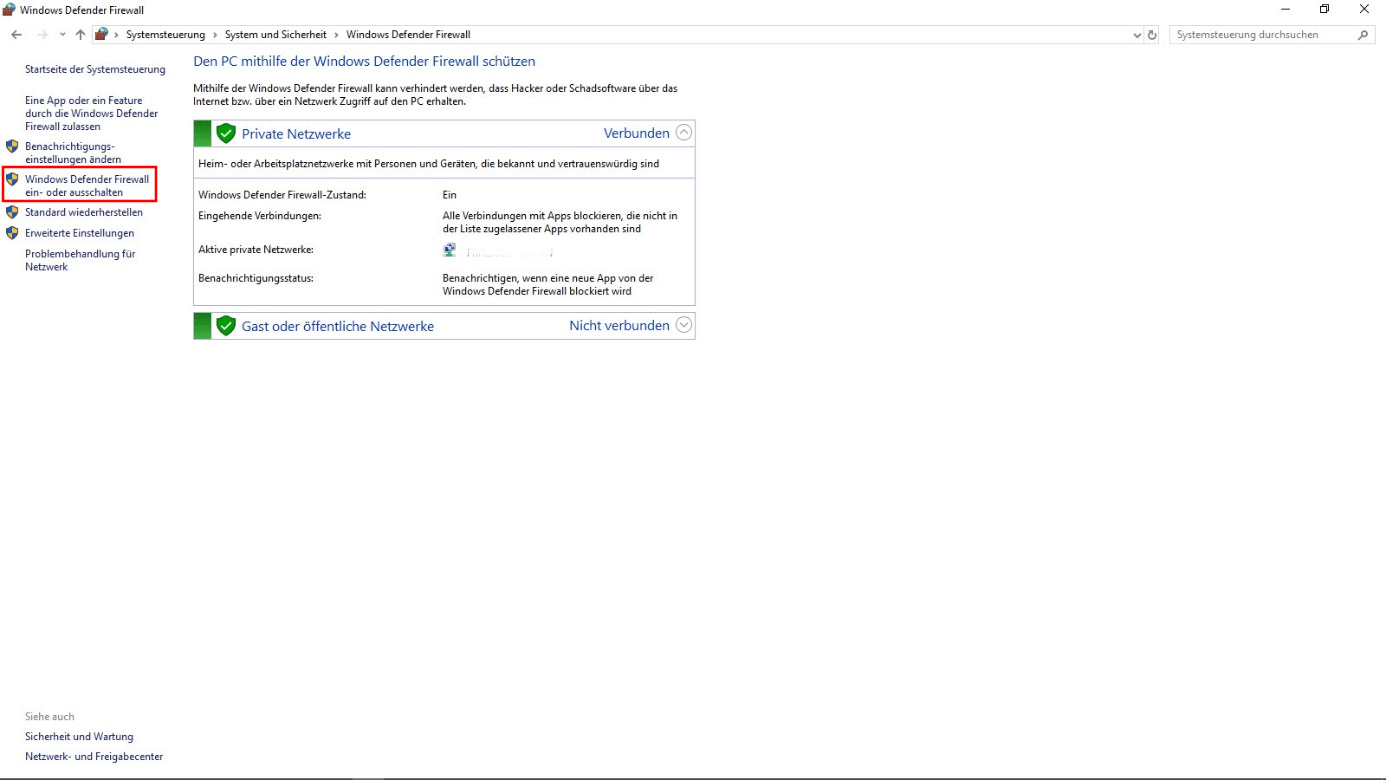Click Gast oder öffentliche Netzwerke heading
The width and height of the screenshot is (1386, 780).
[x=338, y=326]
